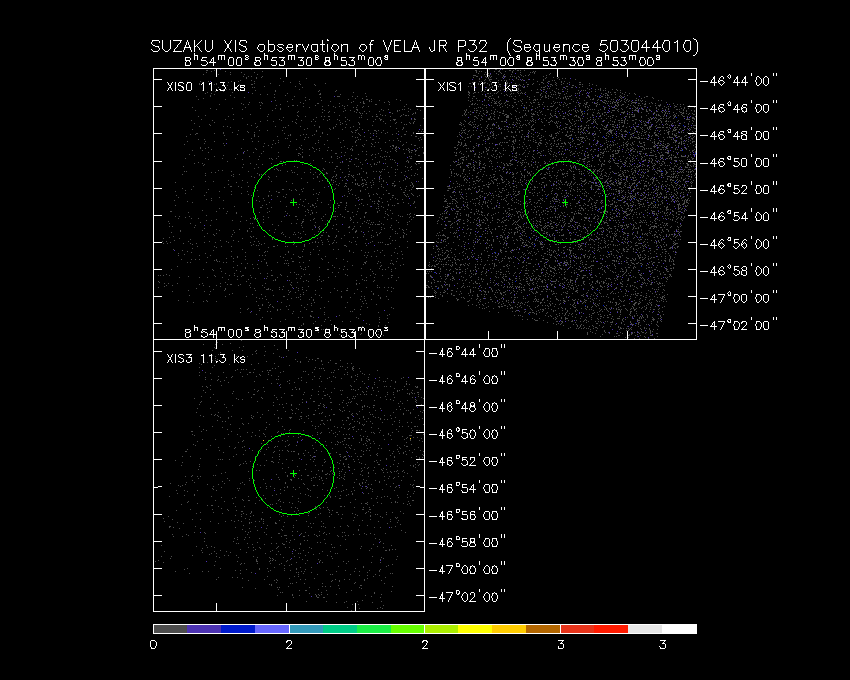Click 8h54m00s label above XIS0 panel
Viewport: 850px width, 680px height.
pos(217,61)
